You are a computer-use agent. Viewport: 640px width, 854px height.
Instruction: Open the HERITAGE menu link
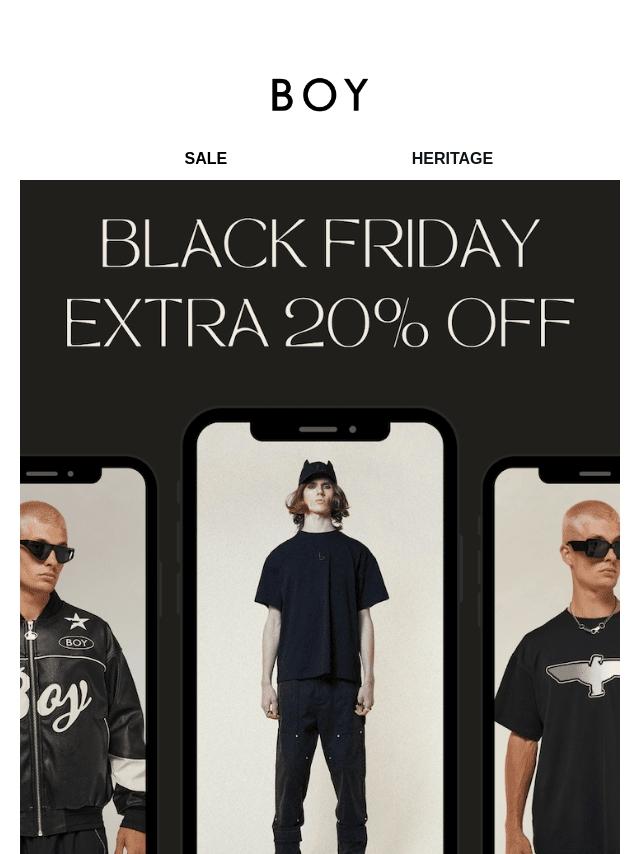click(452, 158)
